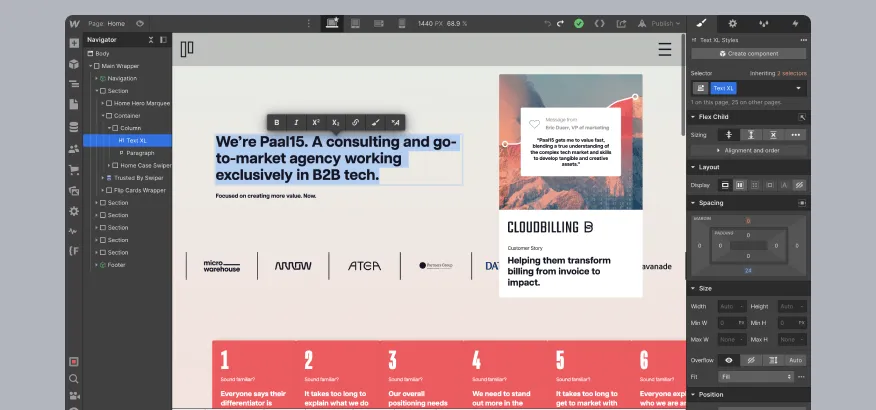Open the Selector field dropdown arrow
This screenshot has width=876, height=410.
(x=798, y=88)
